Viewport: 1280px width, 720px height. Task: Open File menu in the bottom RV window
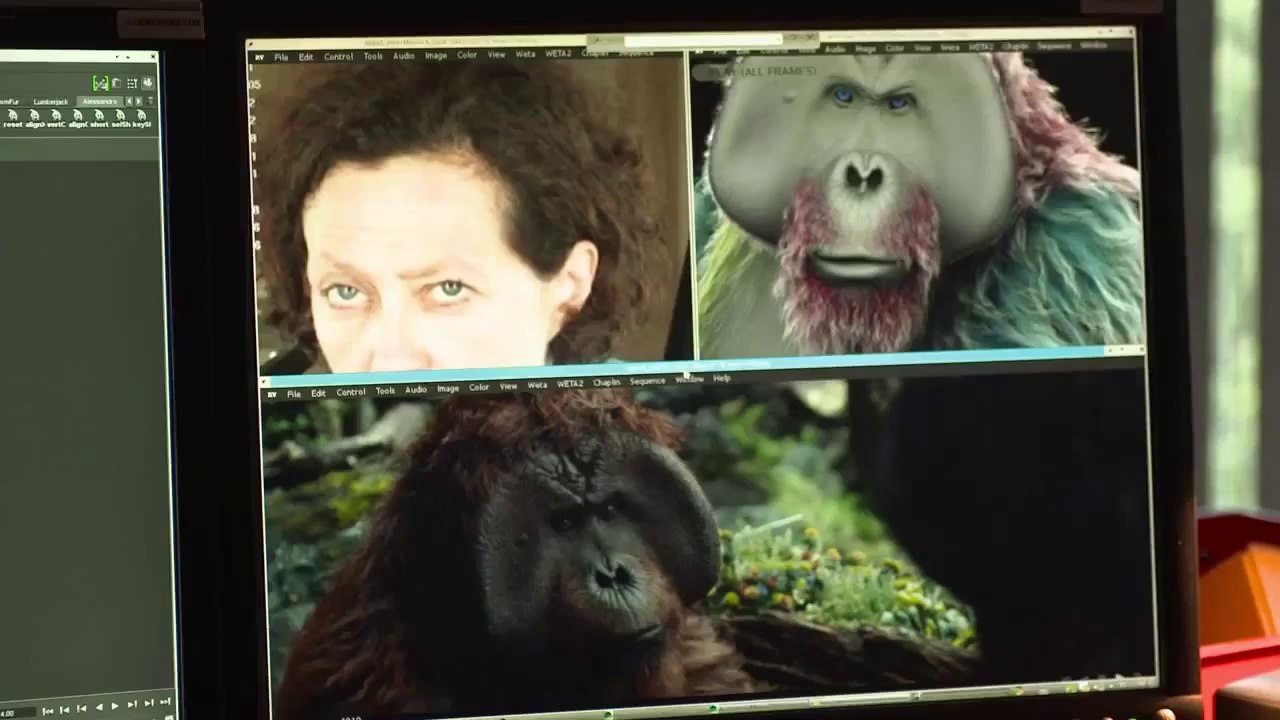294,394
